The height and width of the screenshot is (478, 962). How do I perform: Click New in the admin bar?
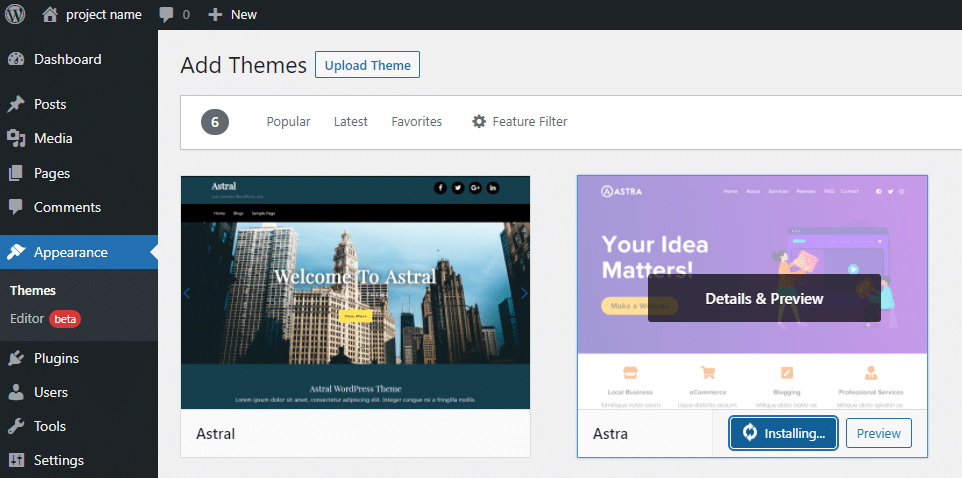coord(244,15)
